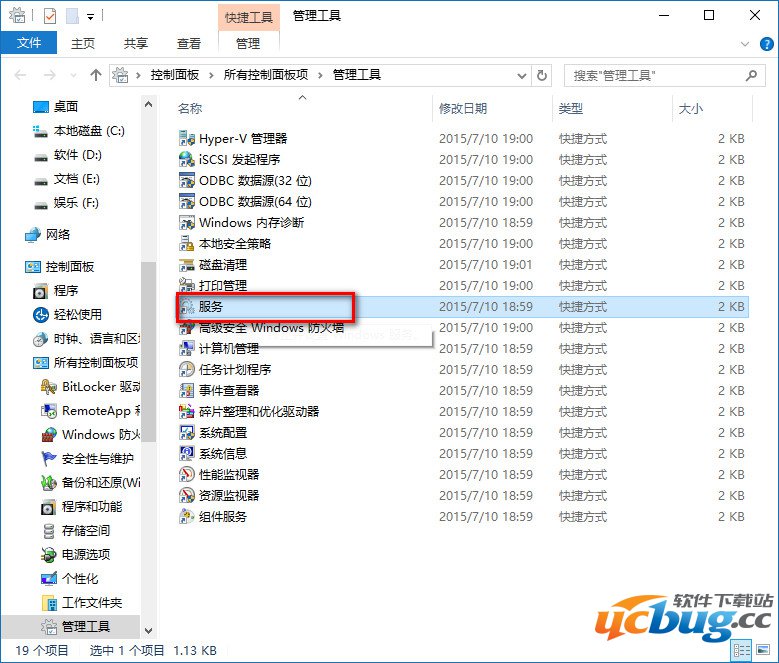The image size is (779, 663).
Task: Switch to details view layout icon
Action: point(741,651)
